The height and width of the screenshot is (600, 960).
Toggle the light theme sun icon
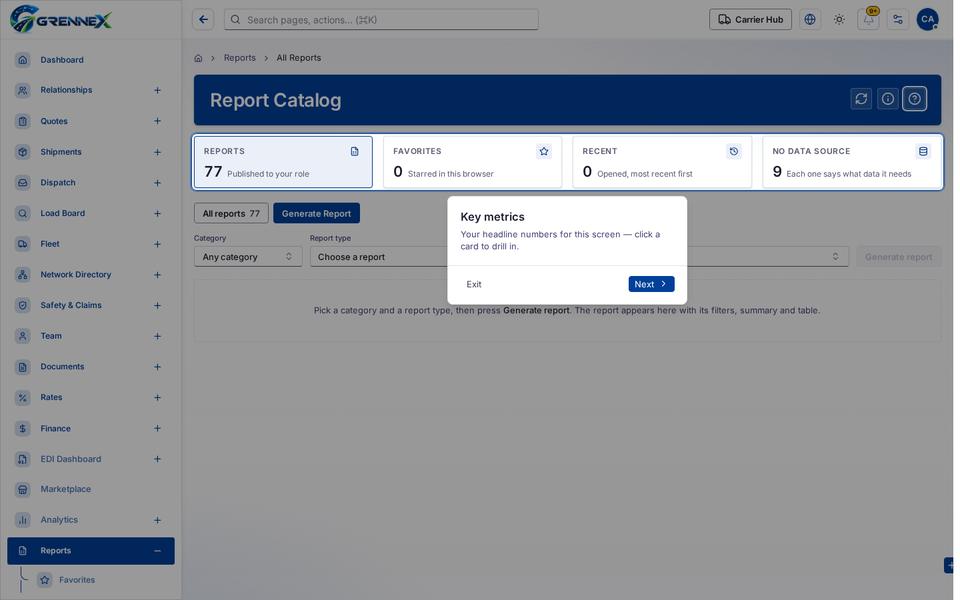click(839, 20)
